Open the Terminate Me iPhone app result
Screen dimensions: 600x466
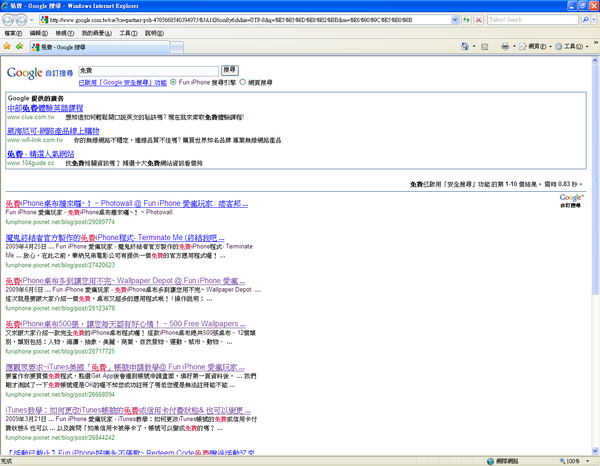click(x=115, y=238)
